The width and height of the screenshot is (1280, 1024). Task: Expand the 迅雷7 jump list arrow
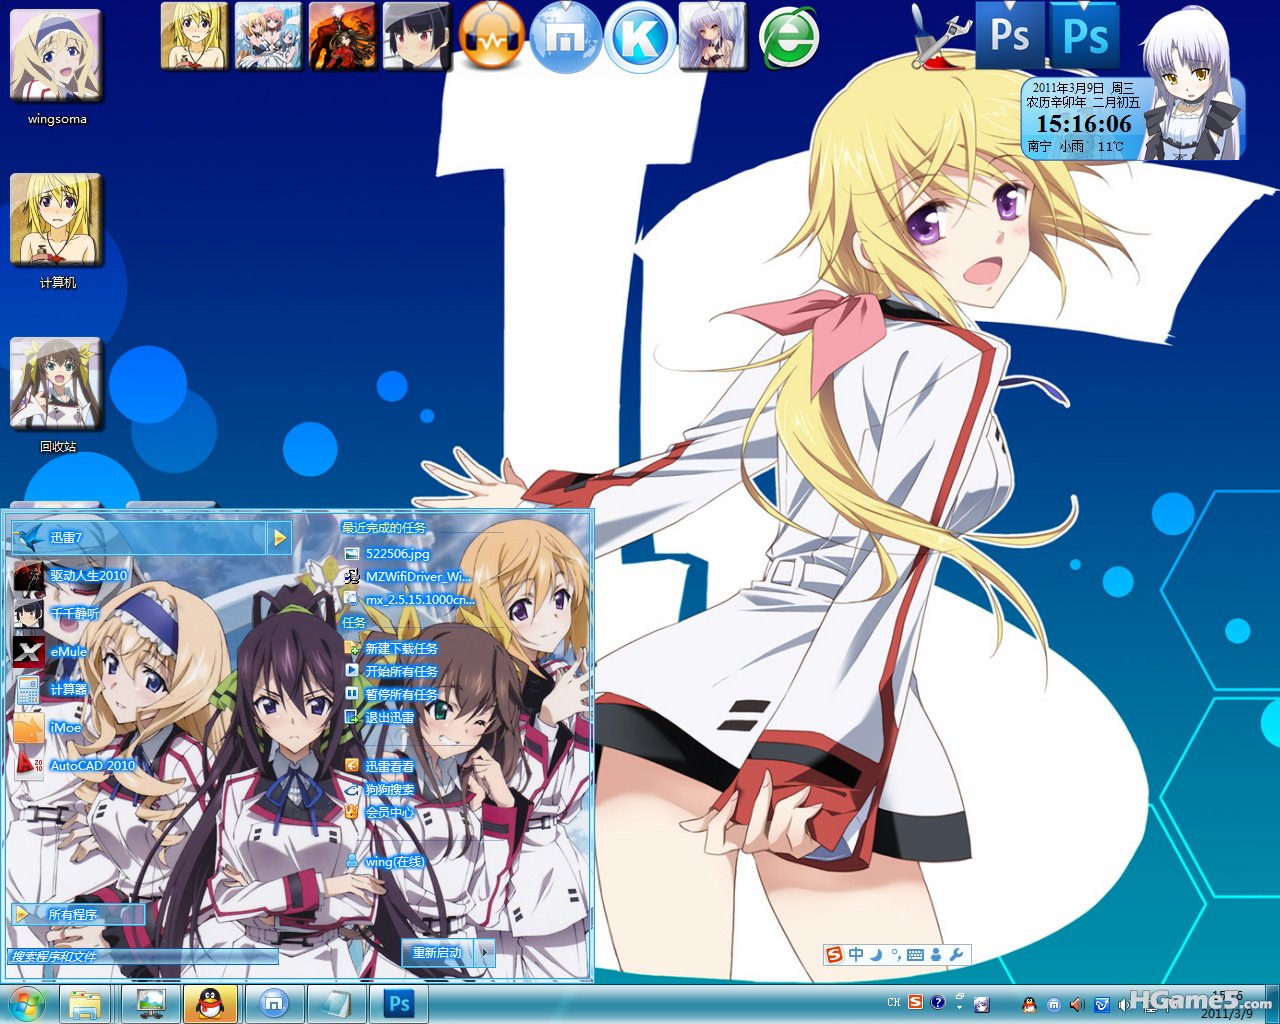(279, 538)
